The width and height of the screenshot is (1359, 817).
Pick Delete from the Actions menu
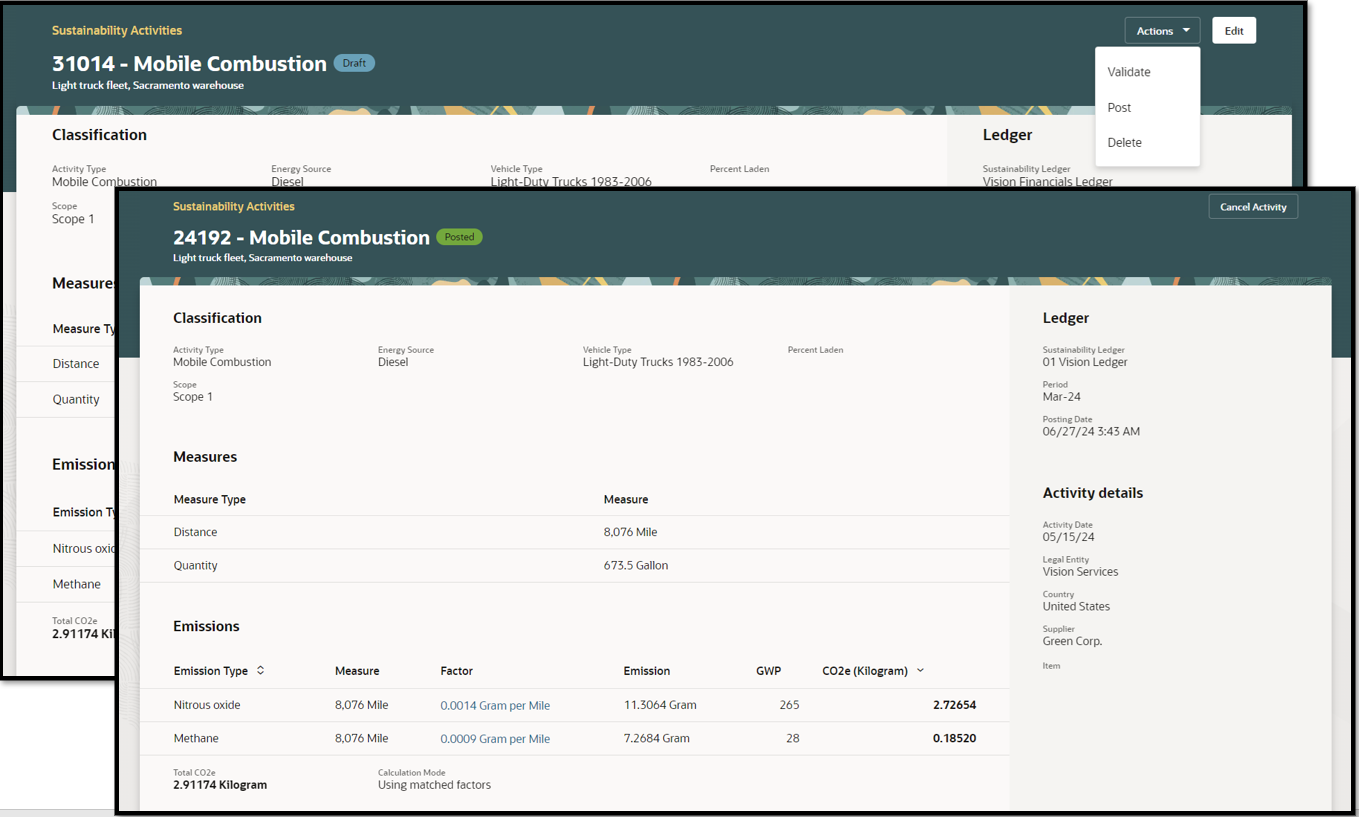1125,142
